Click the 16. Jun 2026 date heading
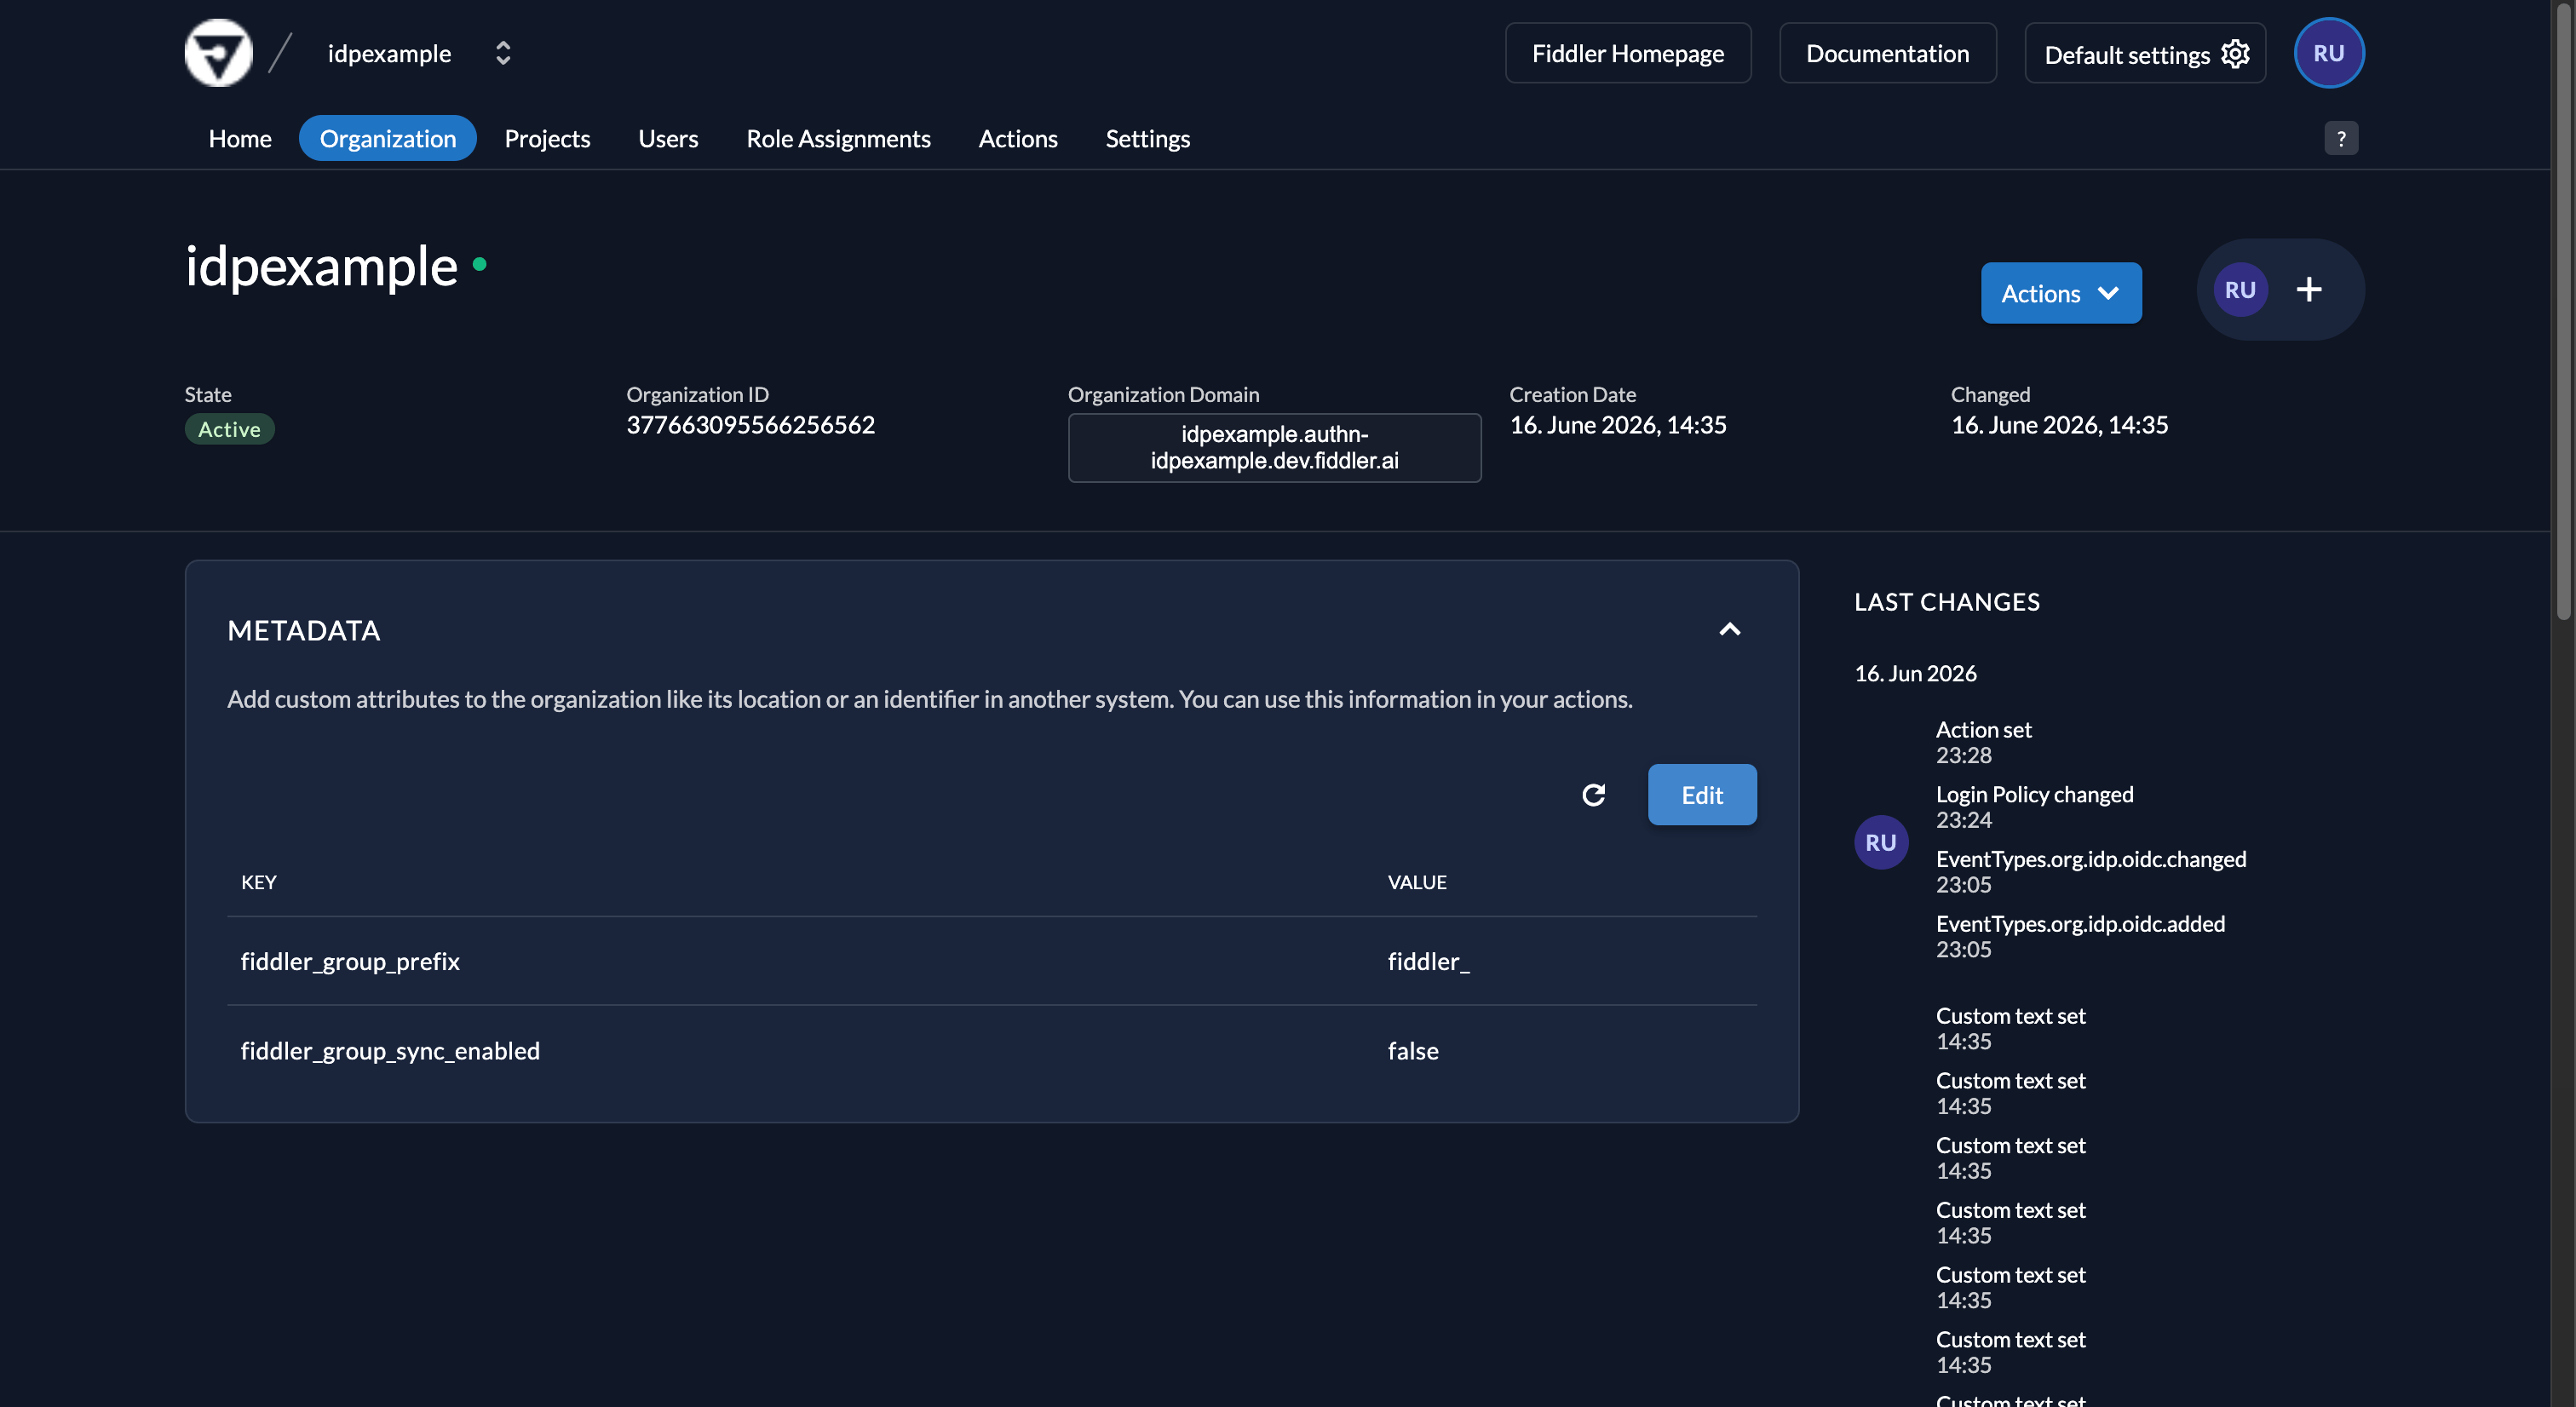This screenshot has height=1407, width=2576. coord(1915,673)
